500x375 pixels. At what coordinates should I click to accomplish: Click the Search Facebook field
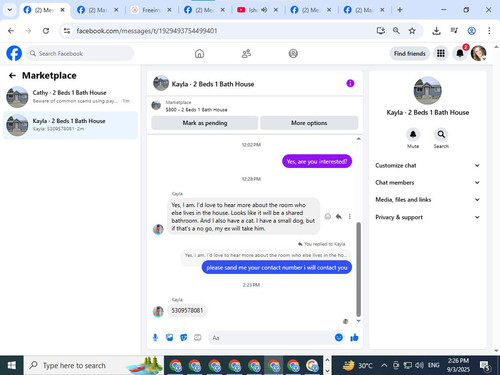pos(80,53)
